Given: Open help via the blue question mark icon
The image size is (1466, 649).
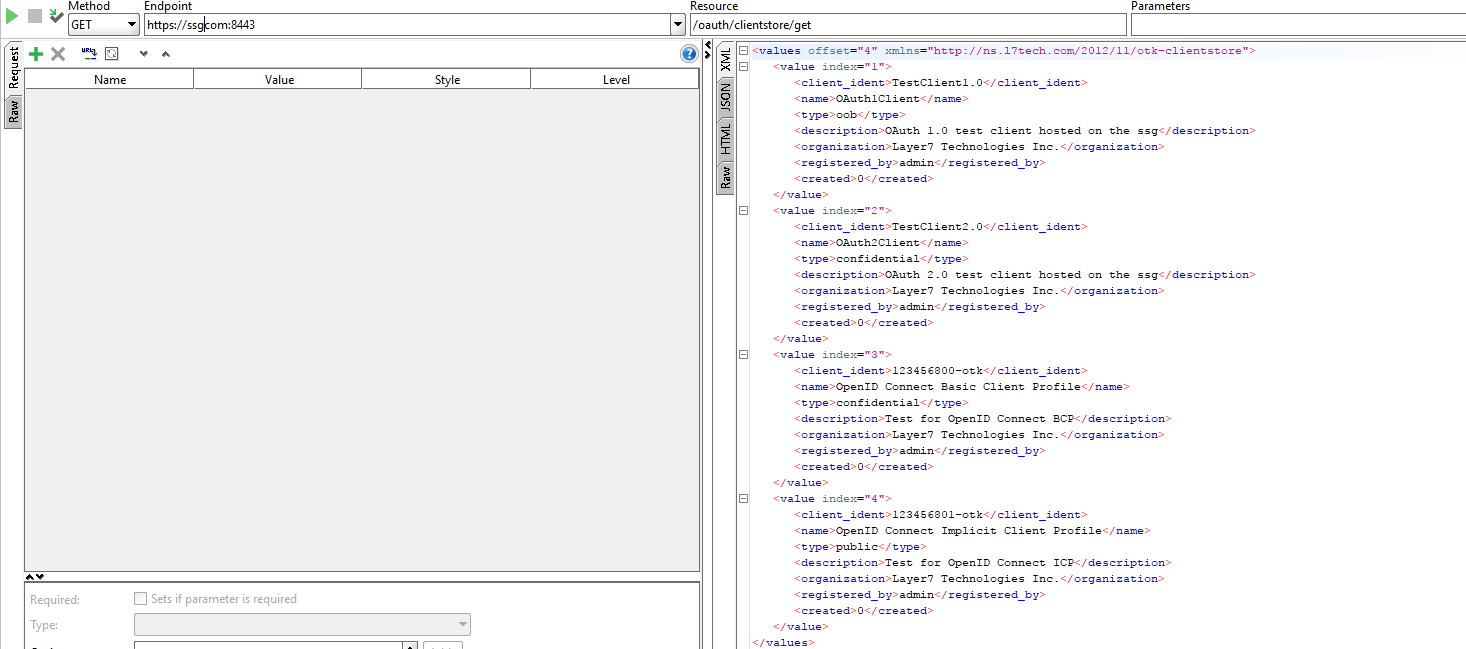Looking at the screenshot, I should click(689, 54).
